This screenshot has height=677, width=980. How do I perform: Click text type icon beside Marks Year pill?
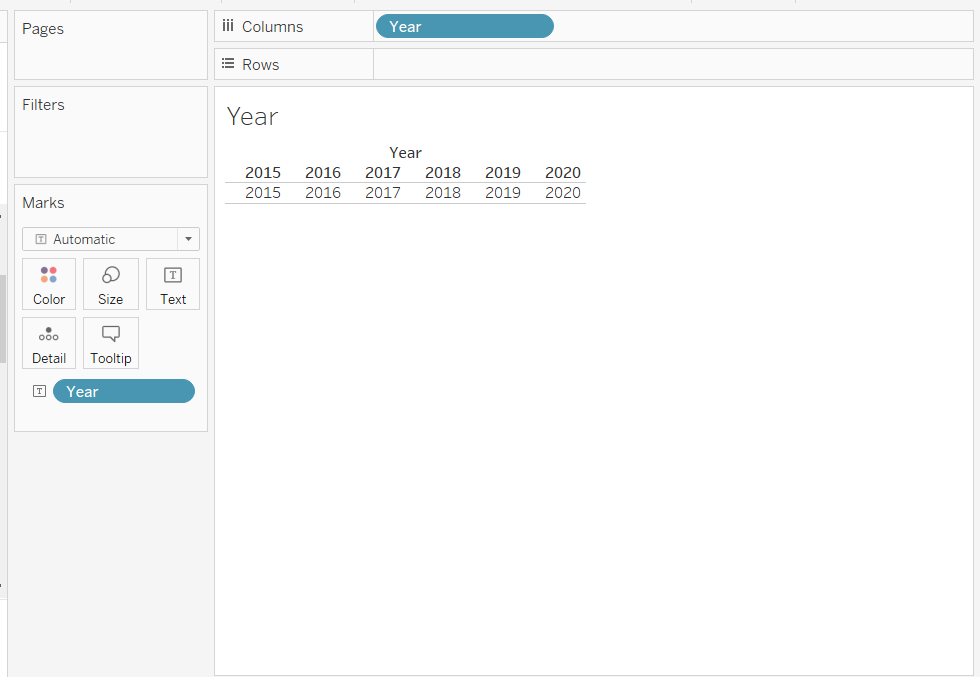[x=39, y=391]
